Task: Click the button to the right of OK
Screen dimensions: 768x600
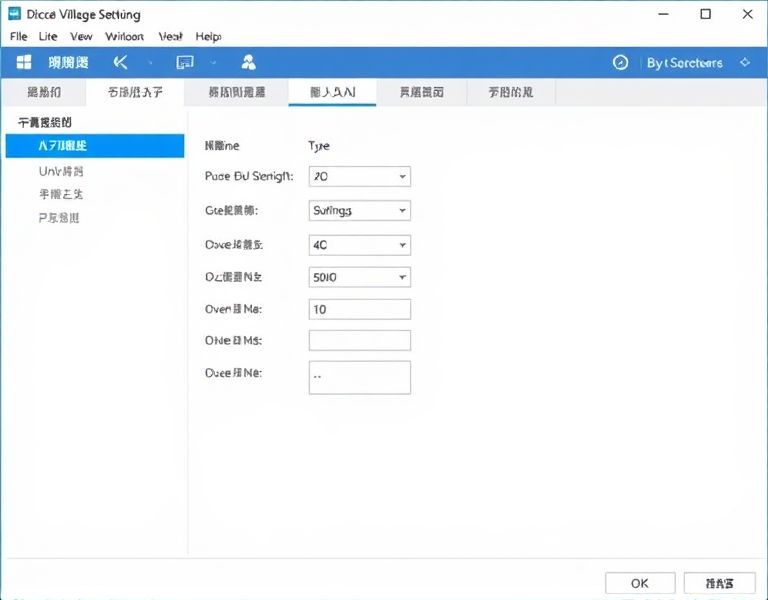Action: coord(720,583)
